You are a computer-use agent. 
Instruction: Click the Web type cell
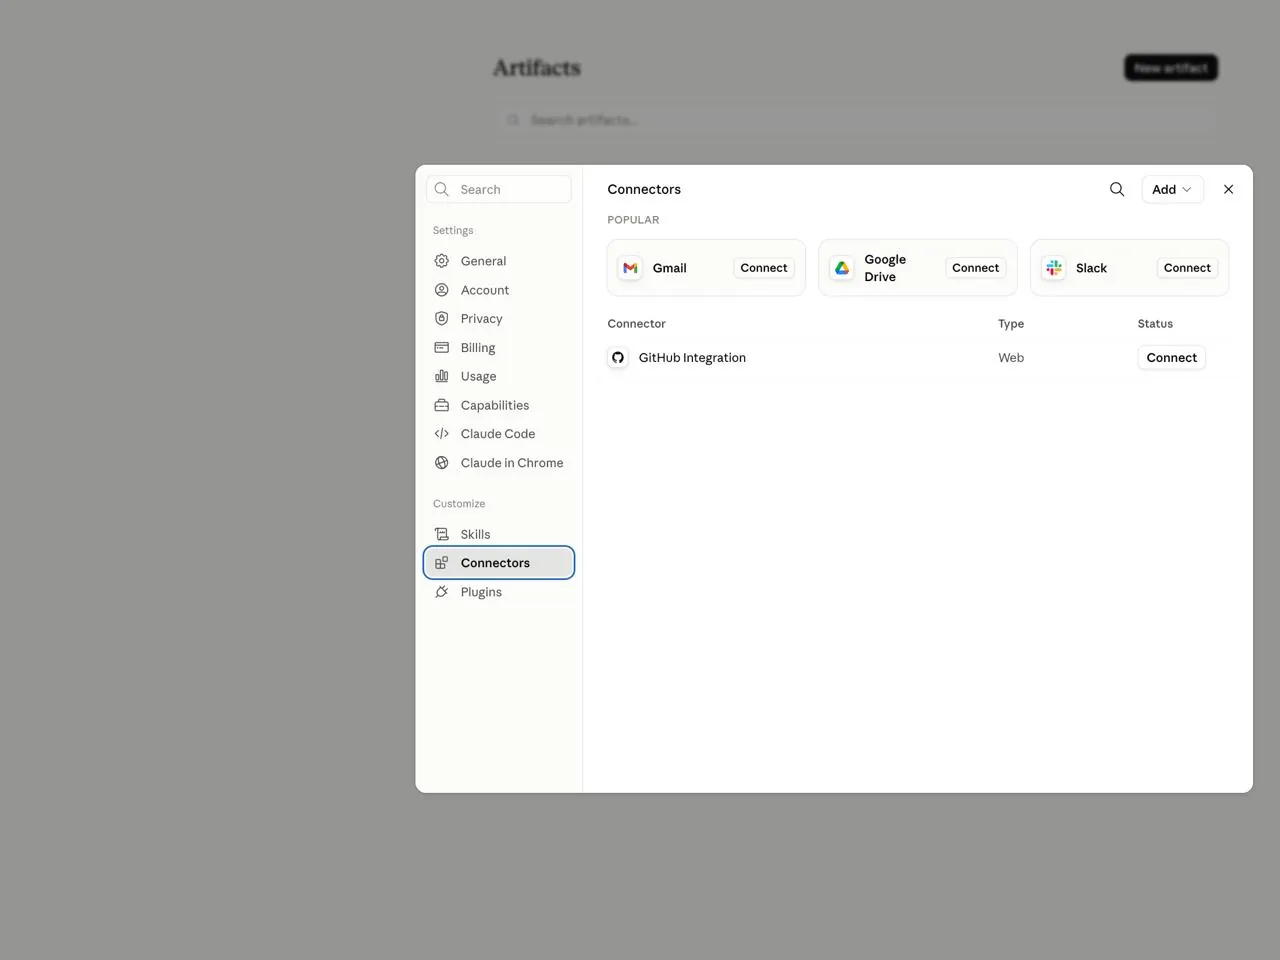1011,358
